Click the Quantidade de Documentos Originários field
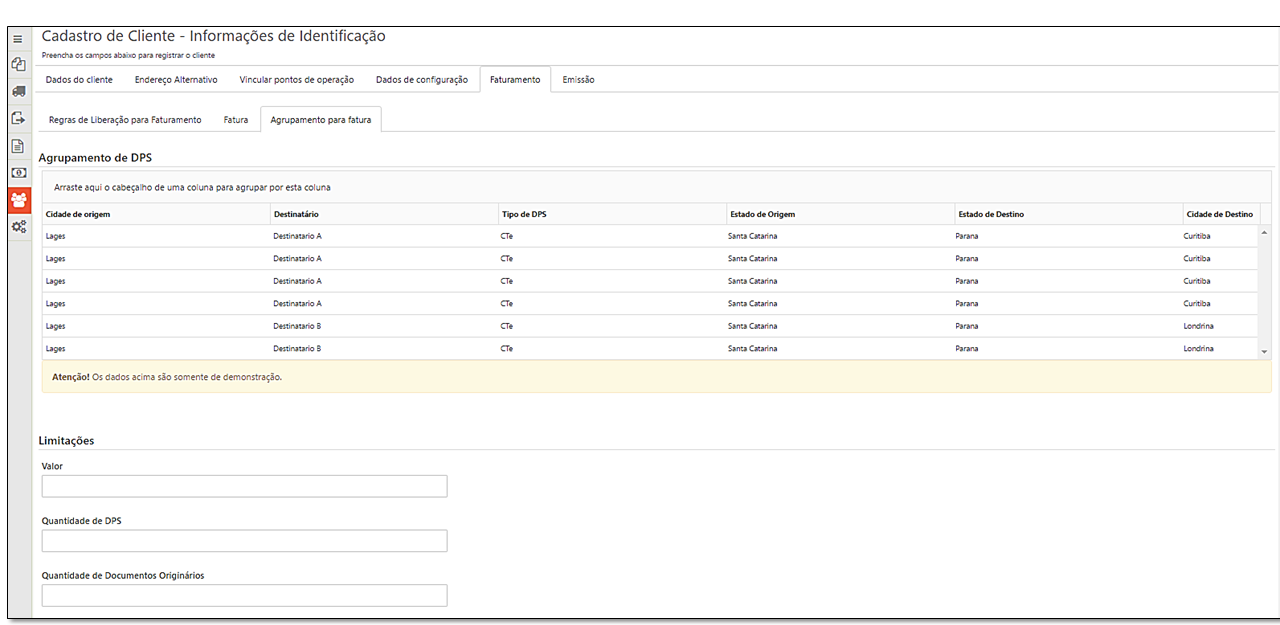The height and width of the screenshot is (625, 1280). click(244, 596)
